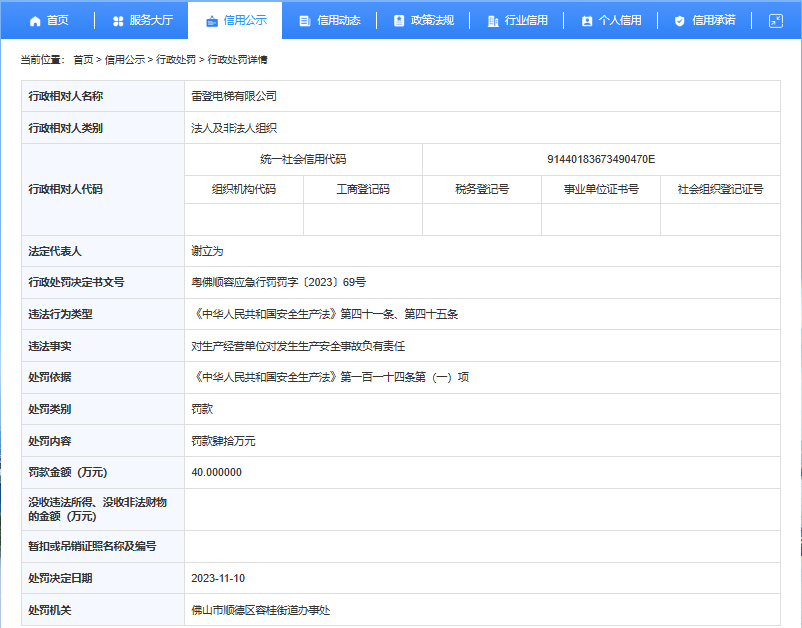The image size is (802, 628).
Task: Click the 信用公示 breadcrumb link
Action: (x=125, y=60)
